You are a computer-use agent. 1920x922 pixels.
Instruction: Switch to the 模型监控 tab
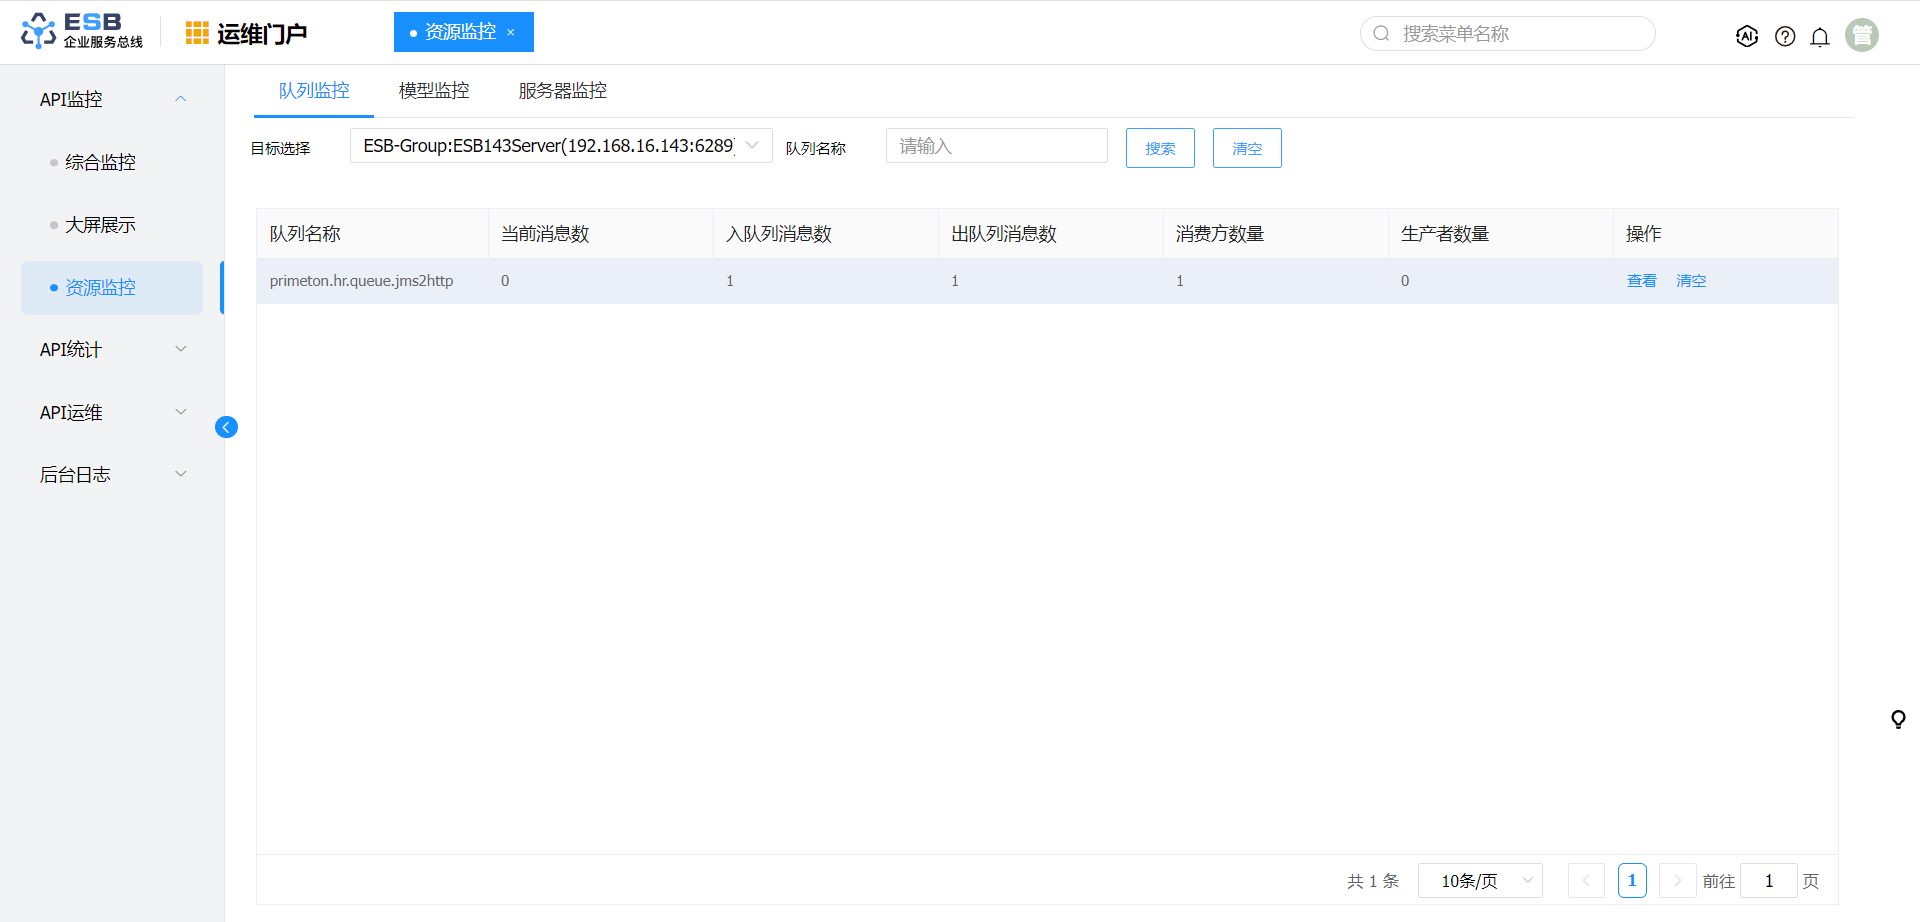click(x=434, y=91)
